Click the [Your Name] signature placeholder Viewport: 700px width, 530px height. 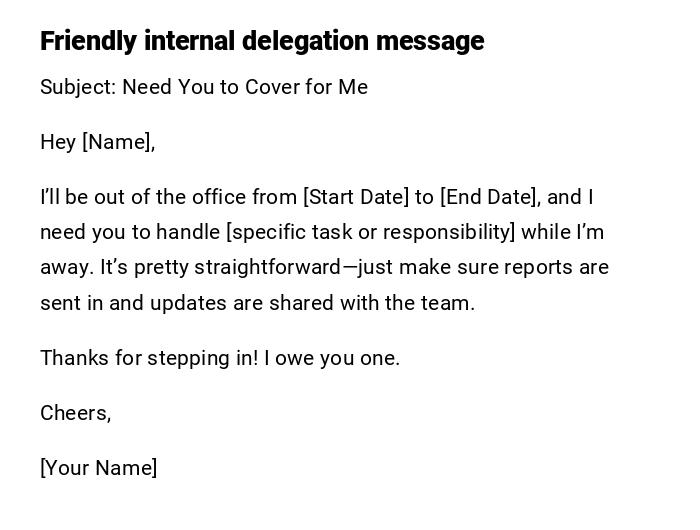tap(98, 468)
